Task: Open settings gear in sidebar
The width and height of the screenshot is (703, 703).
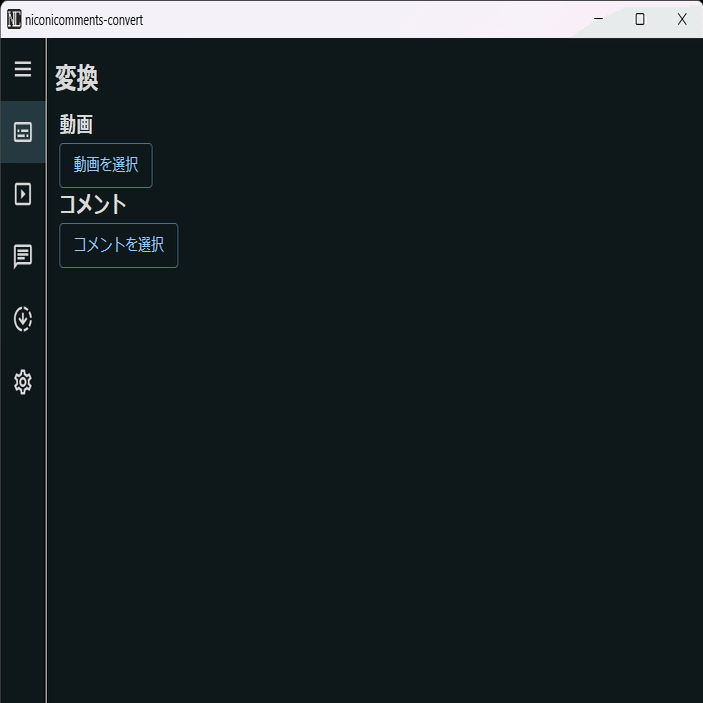Action: coord(23,382)
